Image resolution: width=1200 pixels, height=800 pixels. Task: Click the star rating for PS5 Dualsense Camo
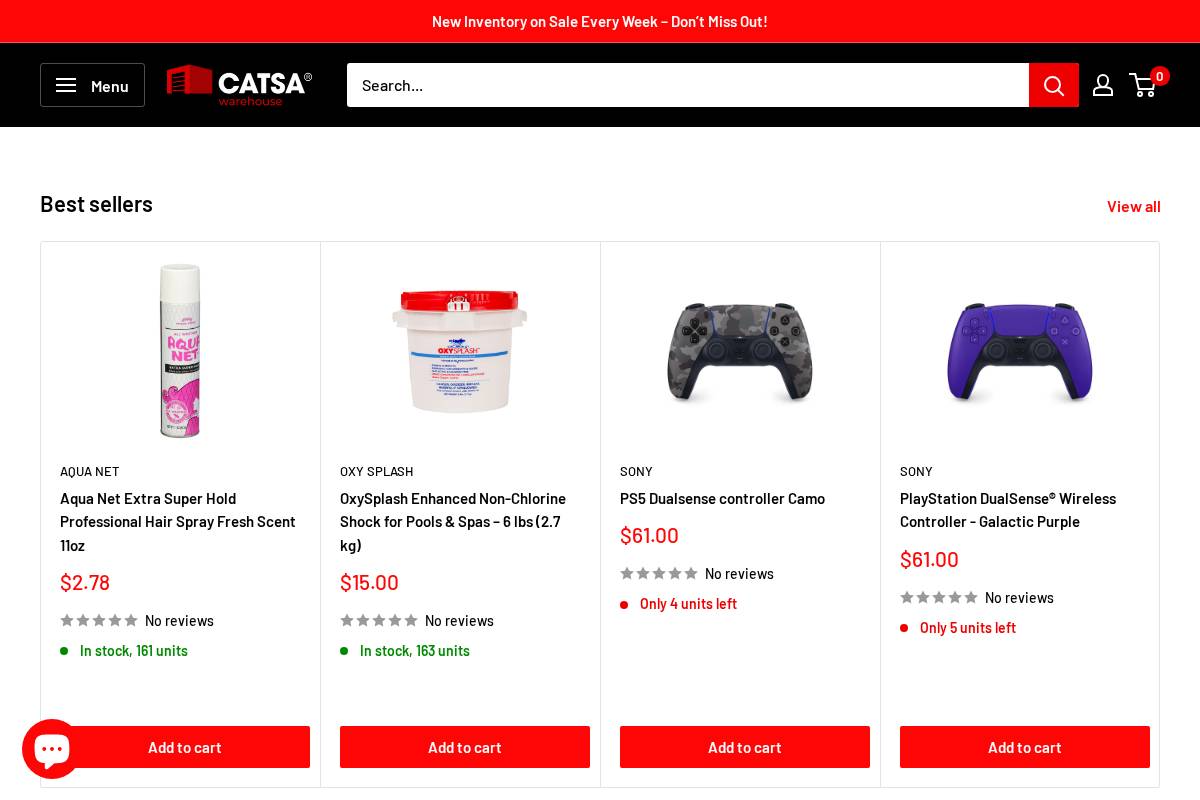(659, 573)
